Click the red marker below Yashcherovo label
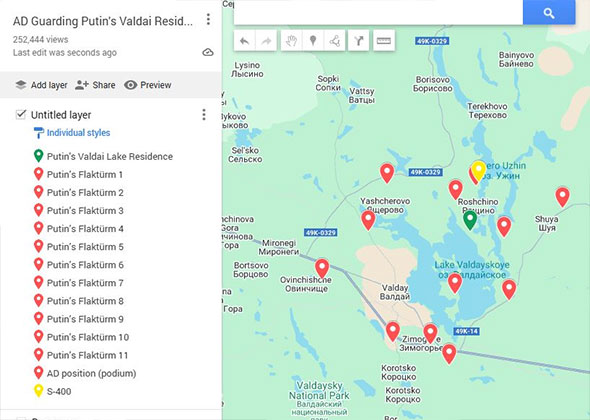 (x=368, y=221)
